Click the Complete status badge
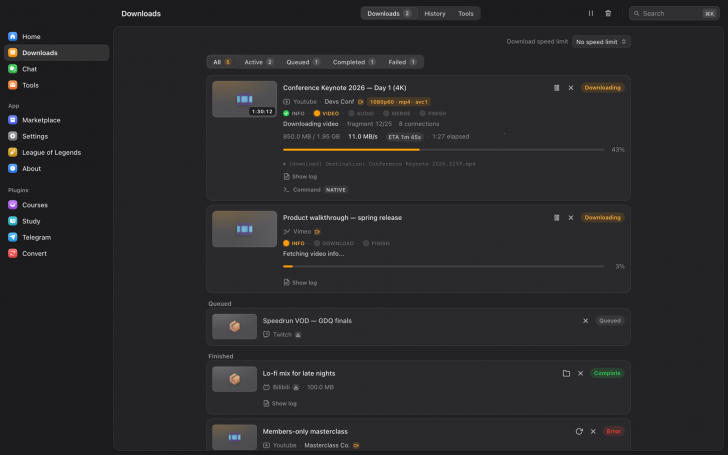 (607, 373)
